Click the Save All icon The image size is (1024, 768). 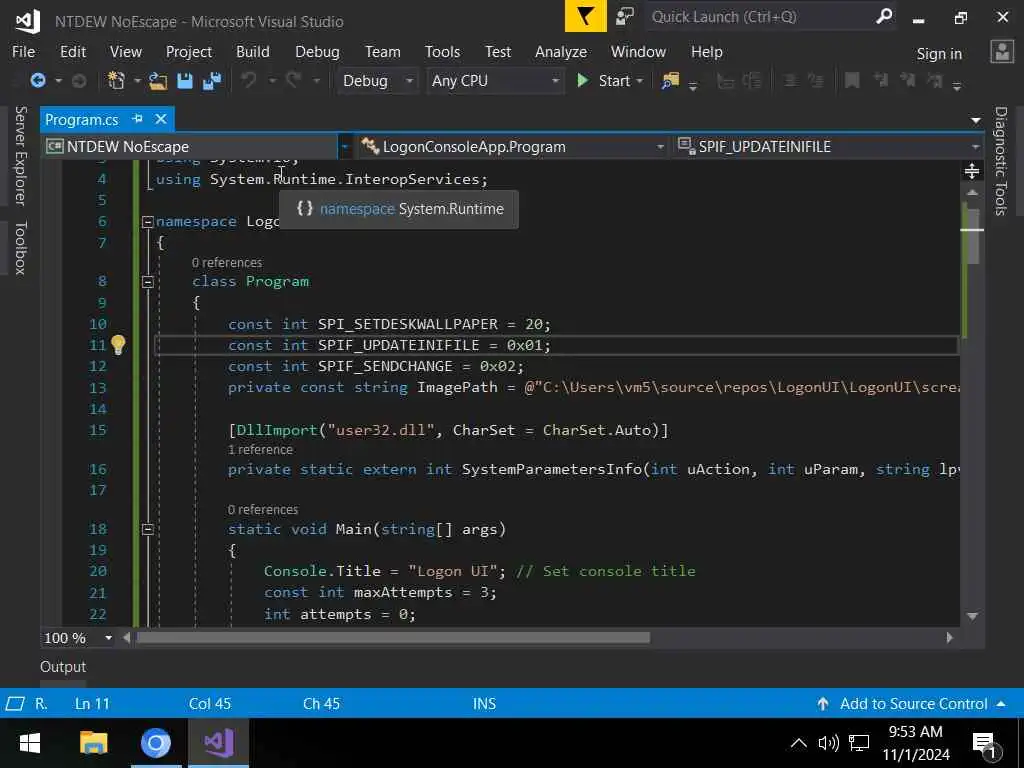tap(212, 80)
